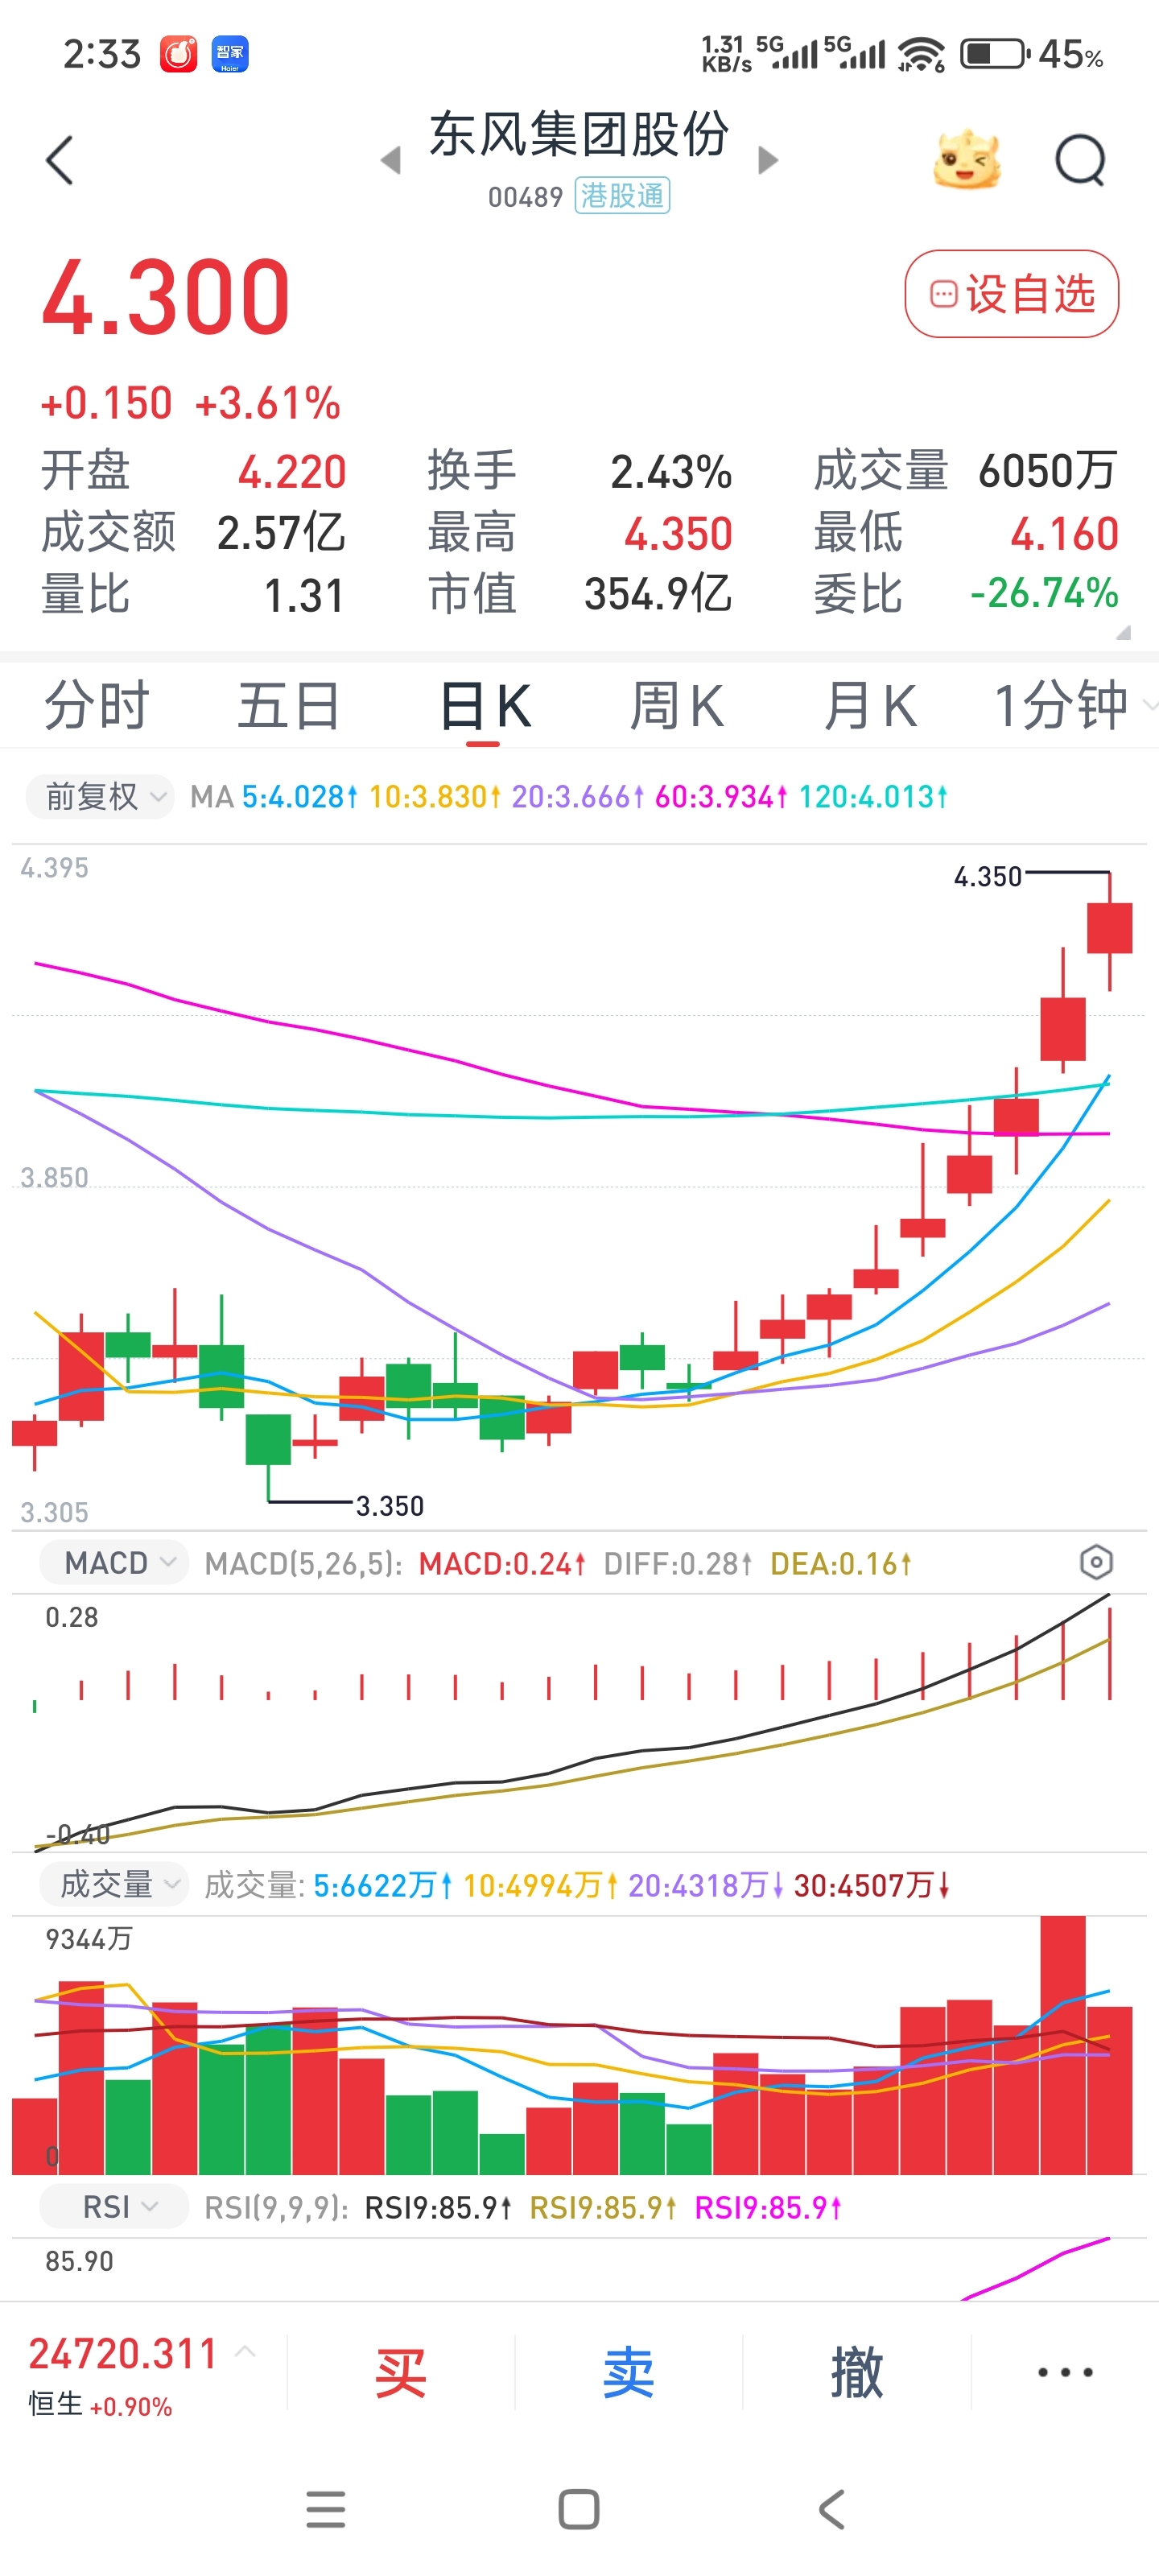Open Android recent apps menu button
Screen dimensions: 1159x2576
coord(326,2509)
